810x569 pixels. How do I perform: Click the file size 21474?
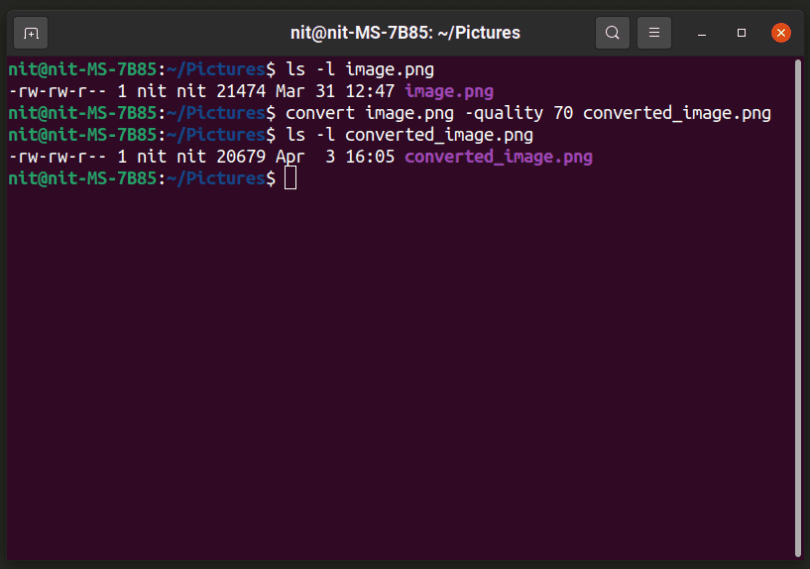(241, 91)
